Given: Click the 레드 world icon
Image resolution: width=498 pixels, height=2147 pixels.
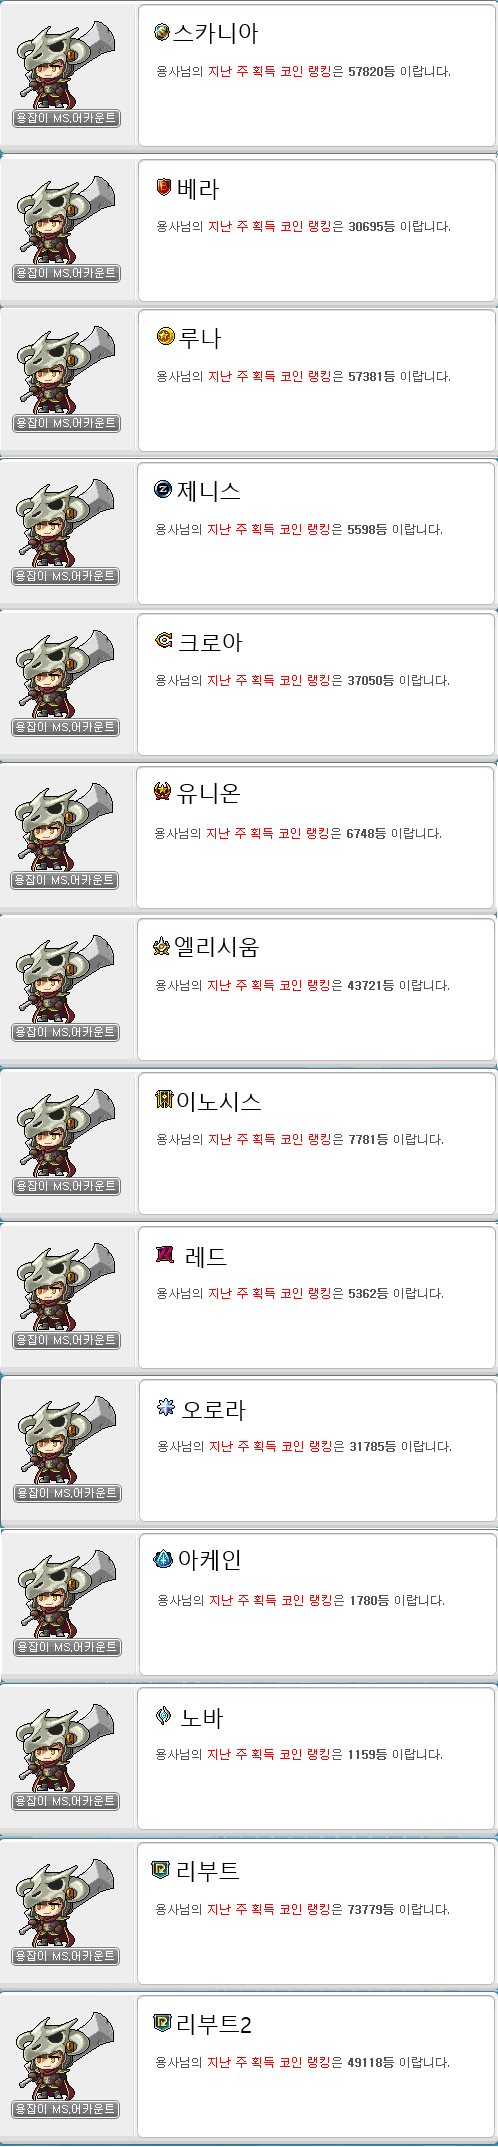Looking at the screenshot, I should 165,1254.
